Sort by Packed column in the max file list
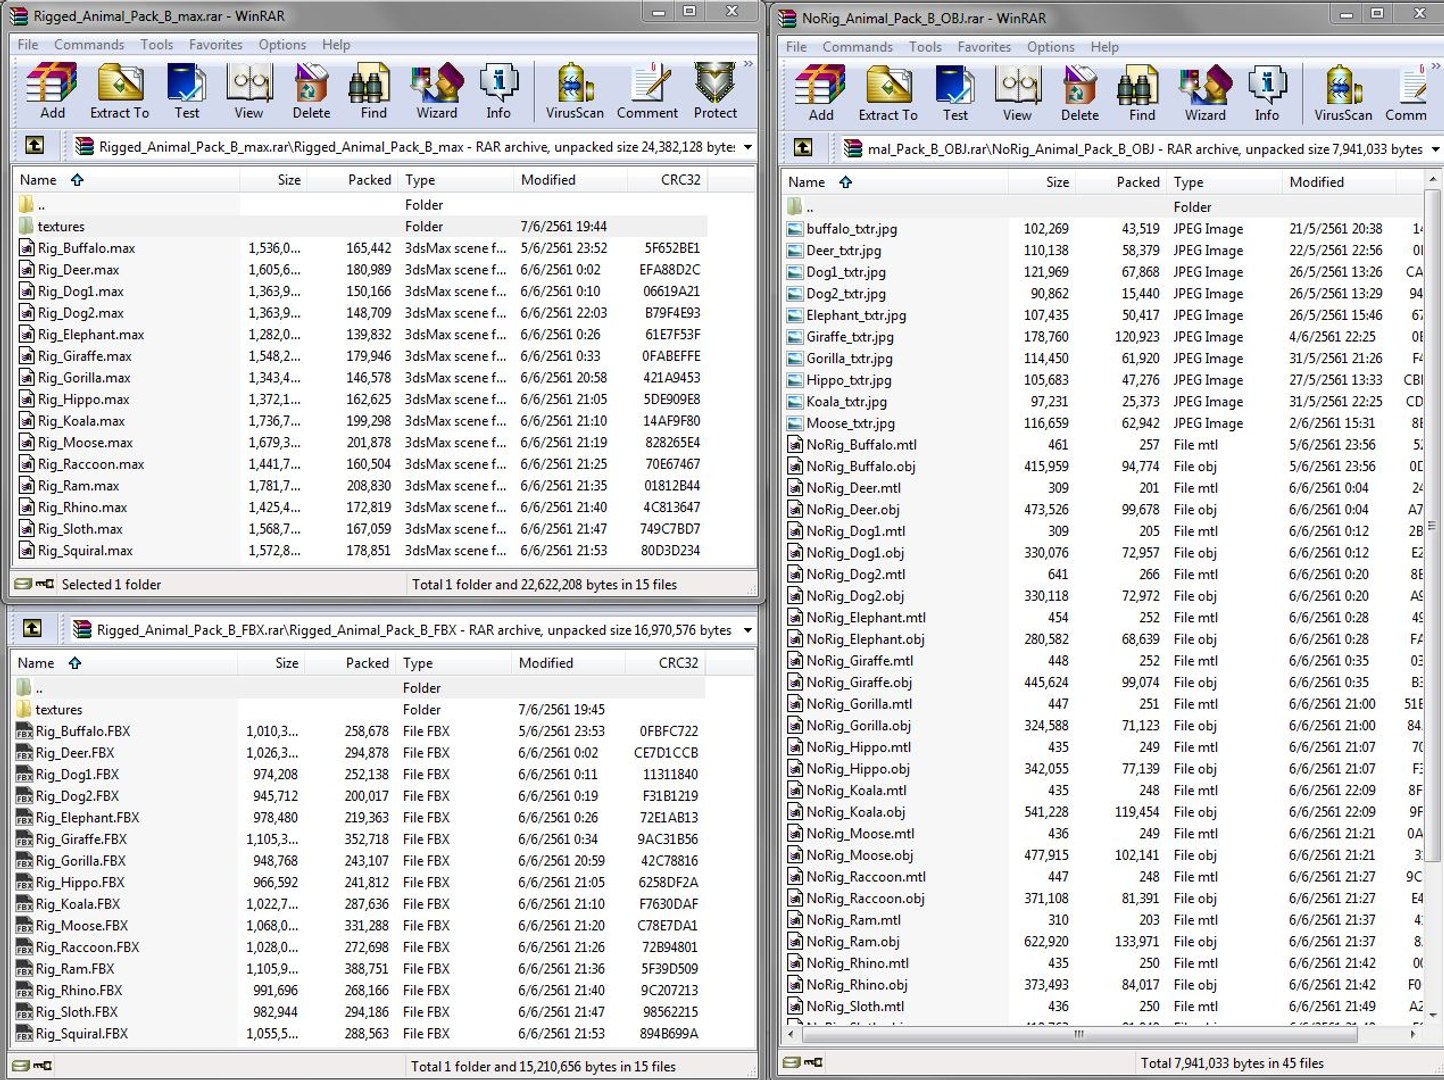Viewport: 1444px width, 1080px height. [369, 180]
